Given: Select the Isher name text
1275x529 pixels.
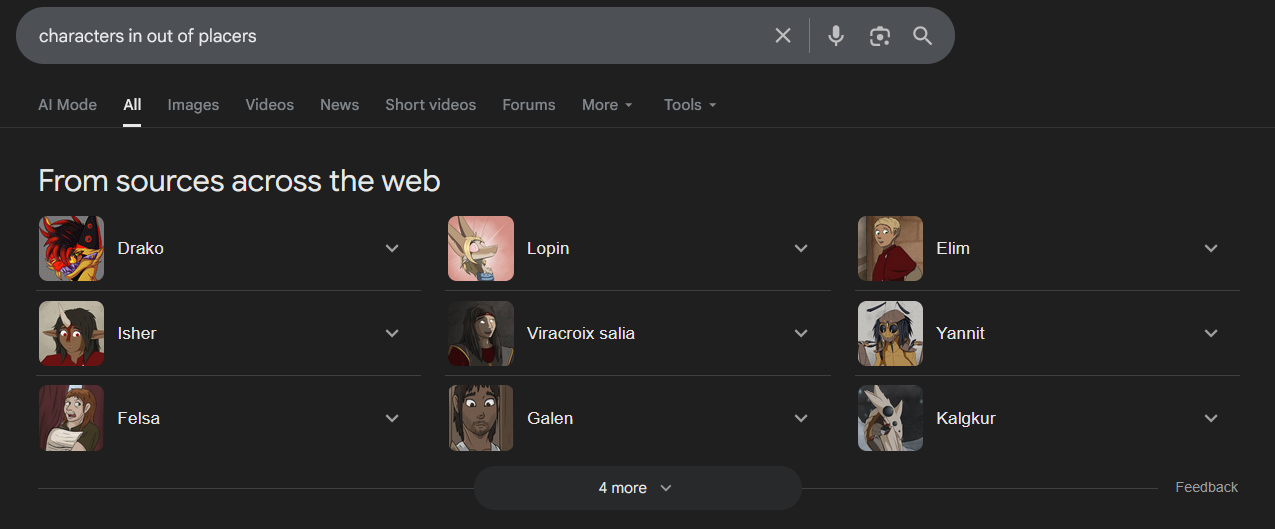Looking at the screenshot, I should coord(137,333).
